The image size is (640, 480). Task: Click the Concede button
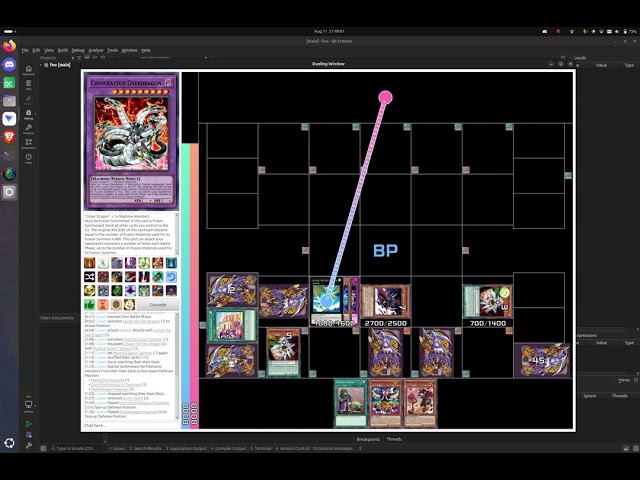(158, 304)
